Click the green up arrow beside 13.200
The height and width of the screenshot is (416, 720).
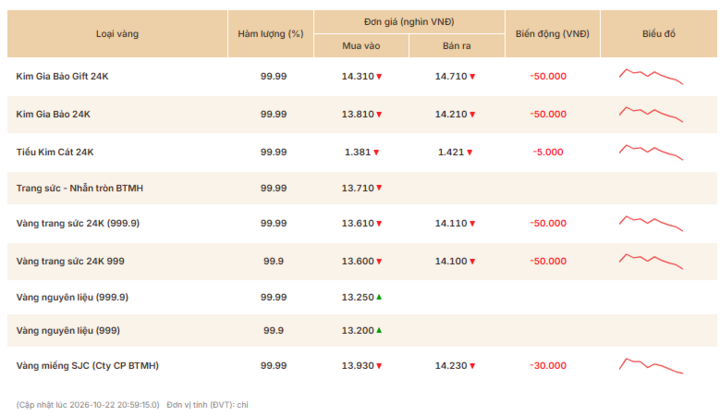pyautogui.click(x=379, y=330)
